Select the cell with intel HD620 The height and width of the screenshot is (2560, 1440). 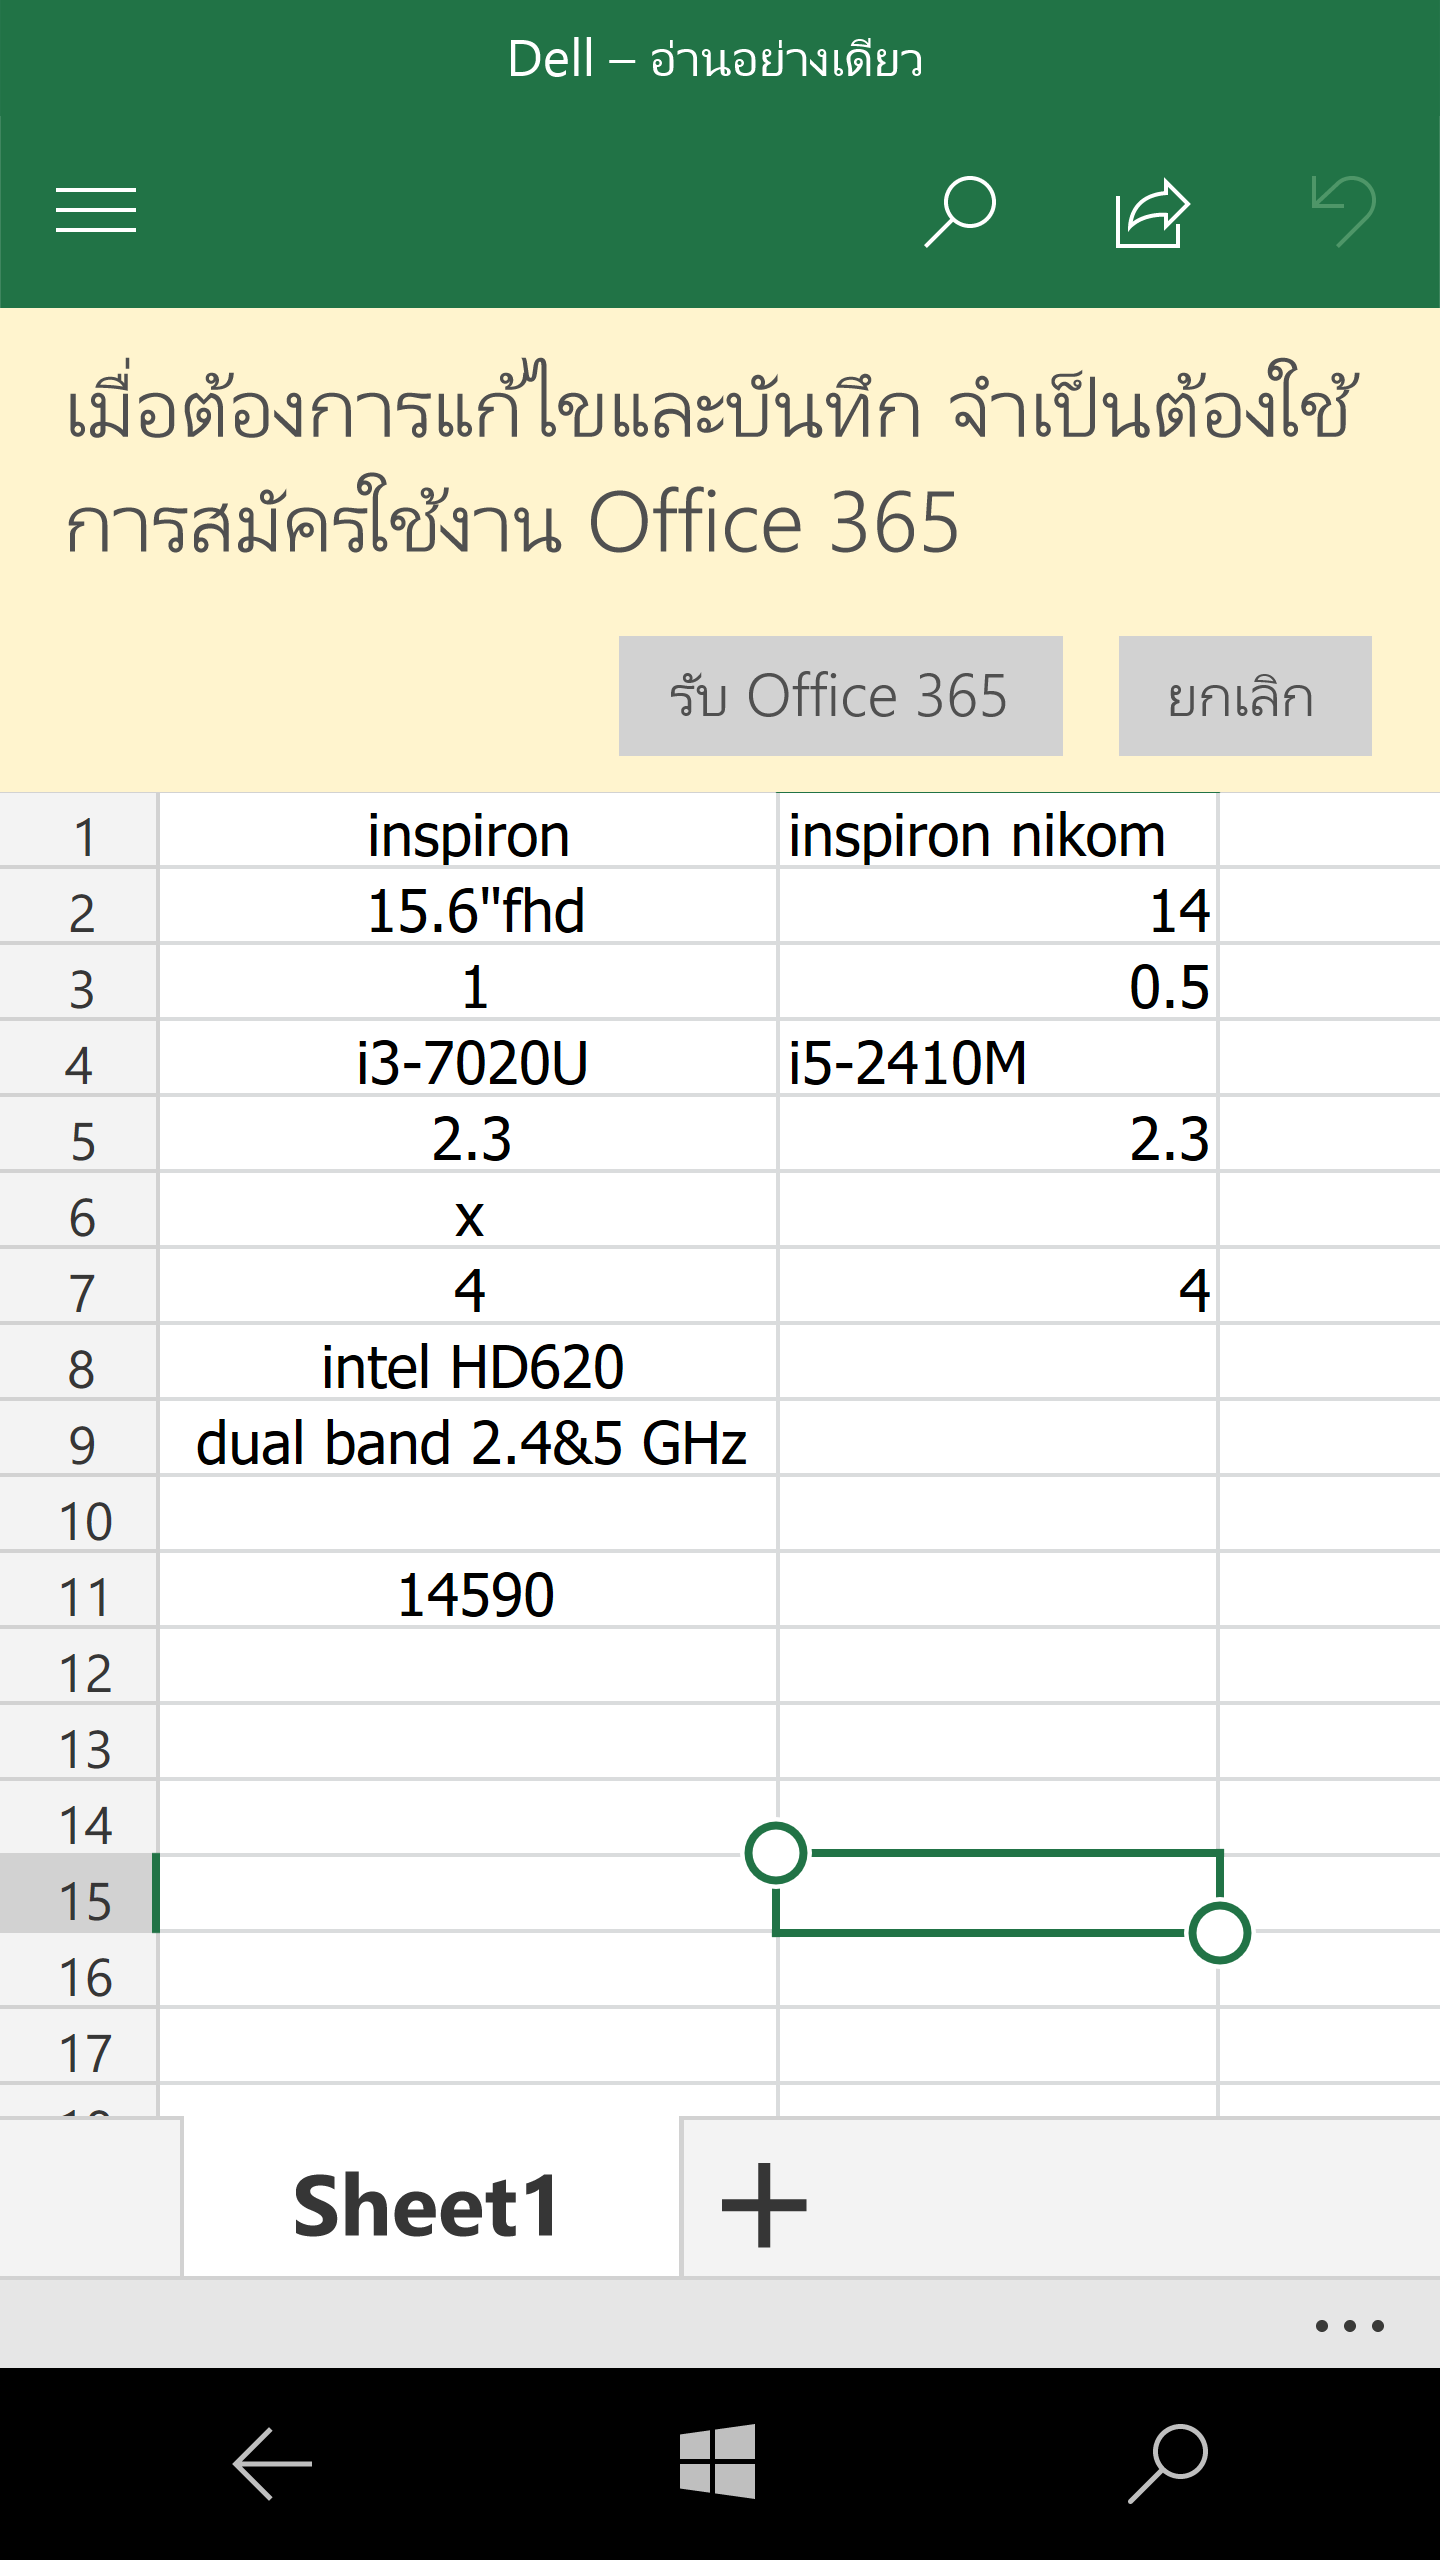pyautogui.click(x=467, y=1362)
